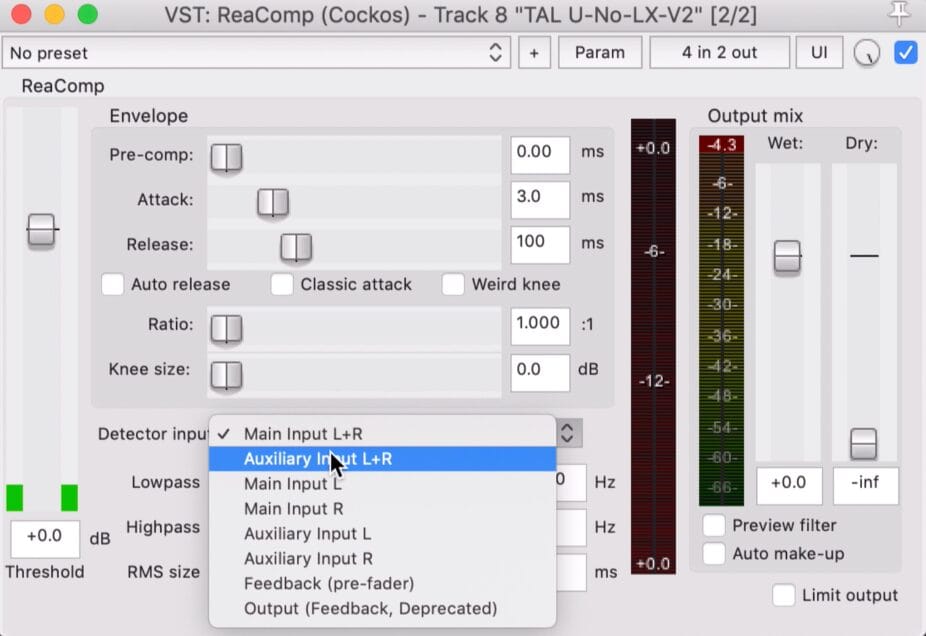The width and height of the screenshot is (926, 636).
Task: Click the Detector input dropdown arrows
Action: coord(568,433)
